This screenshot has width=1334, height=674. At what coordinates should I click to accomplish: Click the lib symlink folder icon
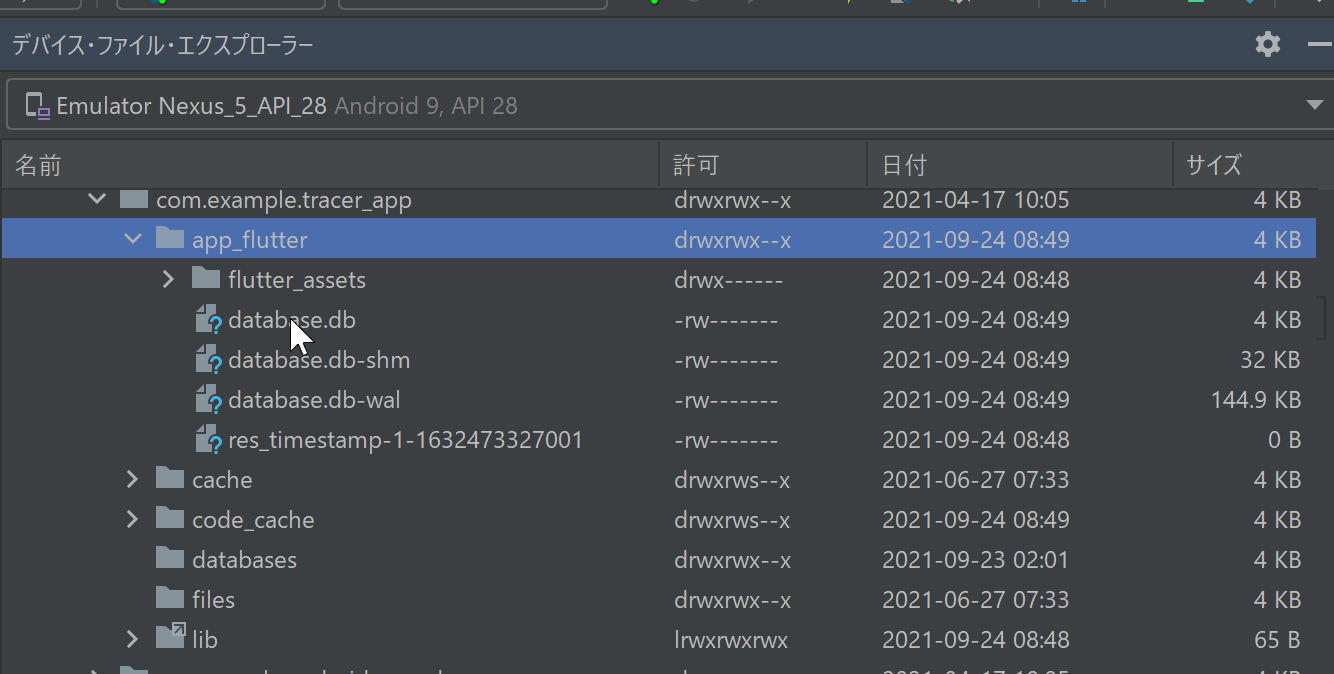(x=170, y=639)
